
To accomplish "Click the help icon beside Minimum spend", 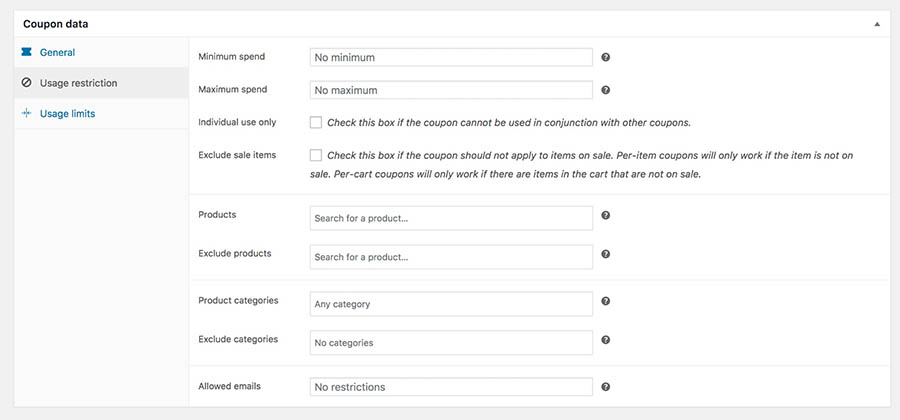I will click(606, 58).
